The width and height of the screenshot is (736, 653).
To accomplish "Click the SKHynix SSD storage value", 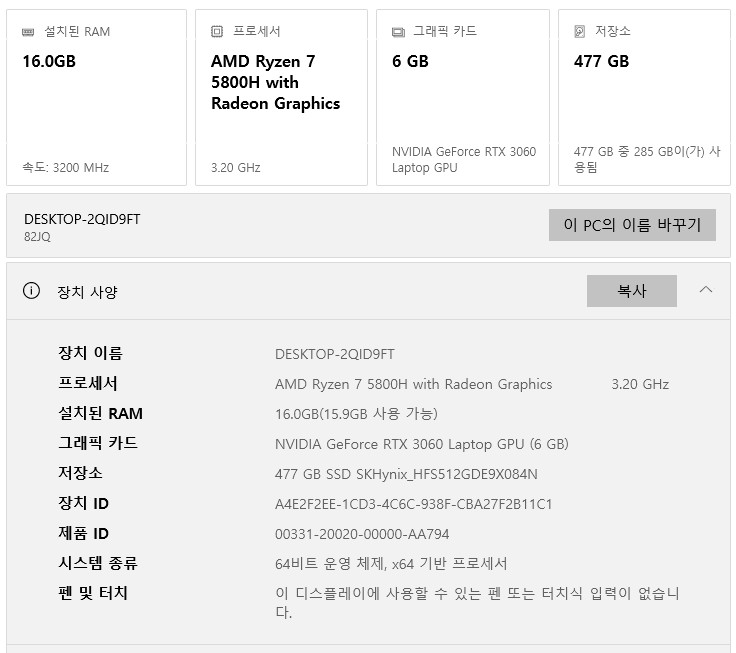I will [406, 474].
